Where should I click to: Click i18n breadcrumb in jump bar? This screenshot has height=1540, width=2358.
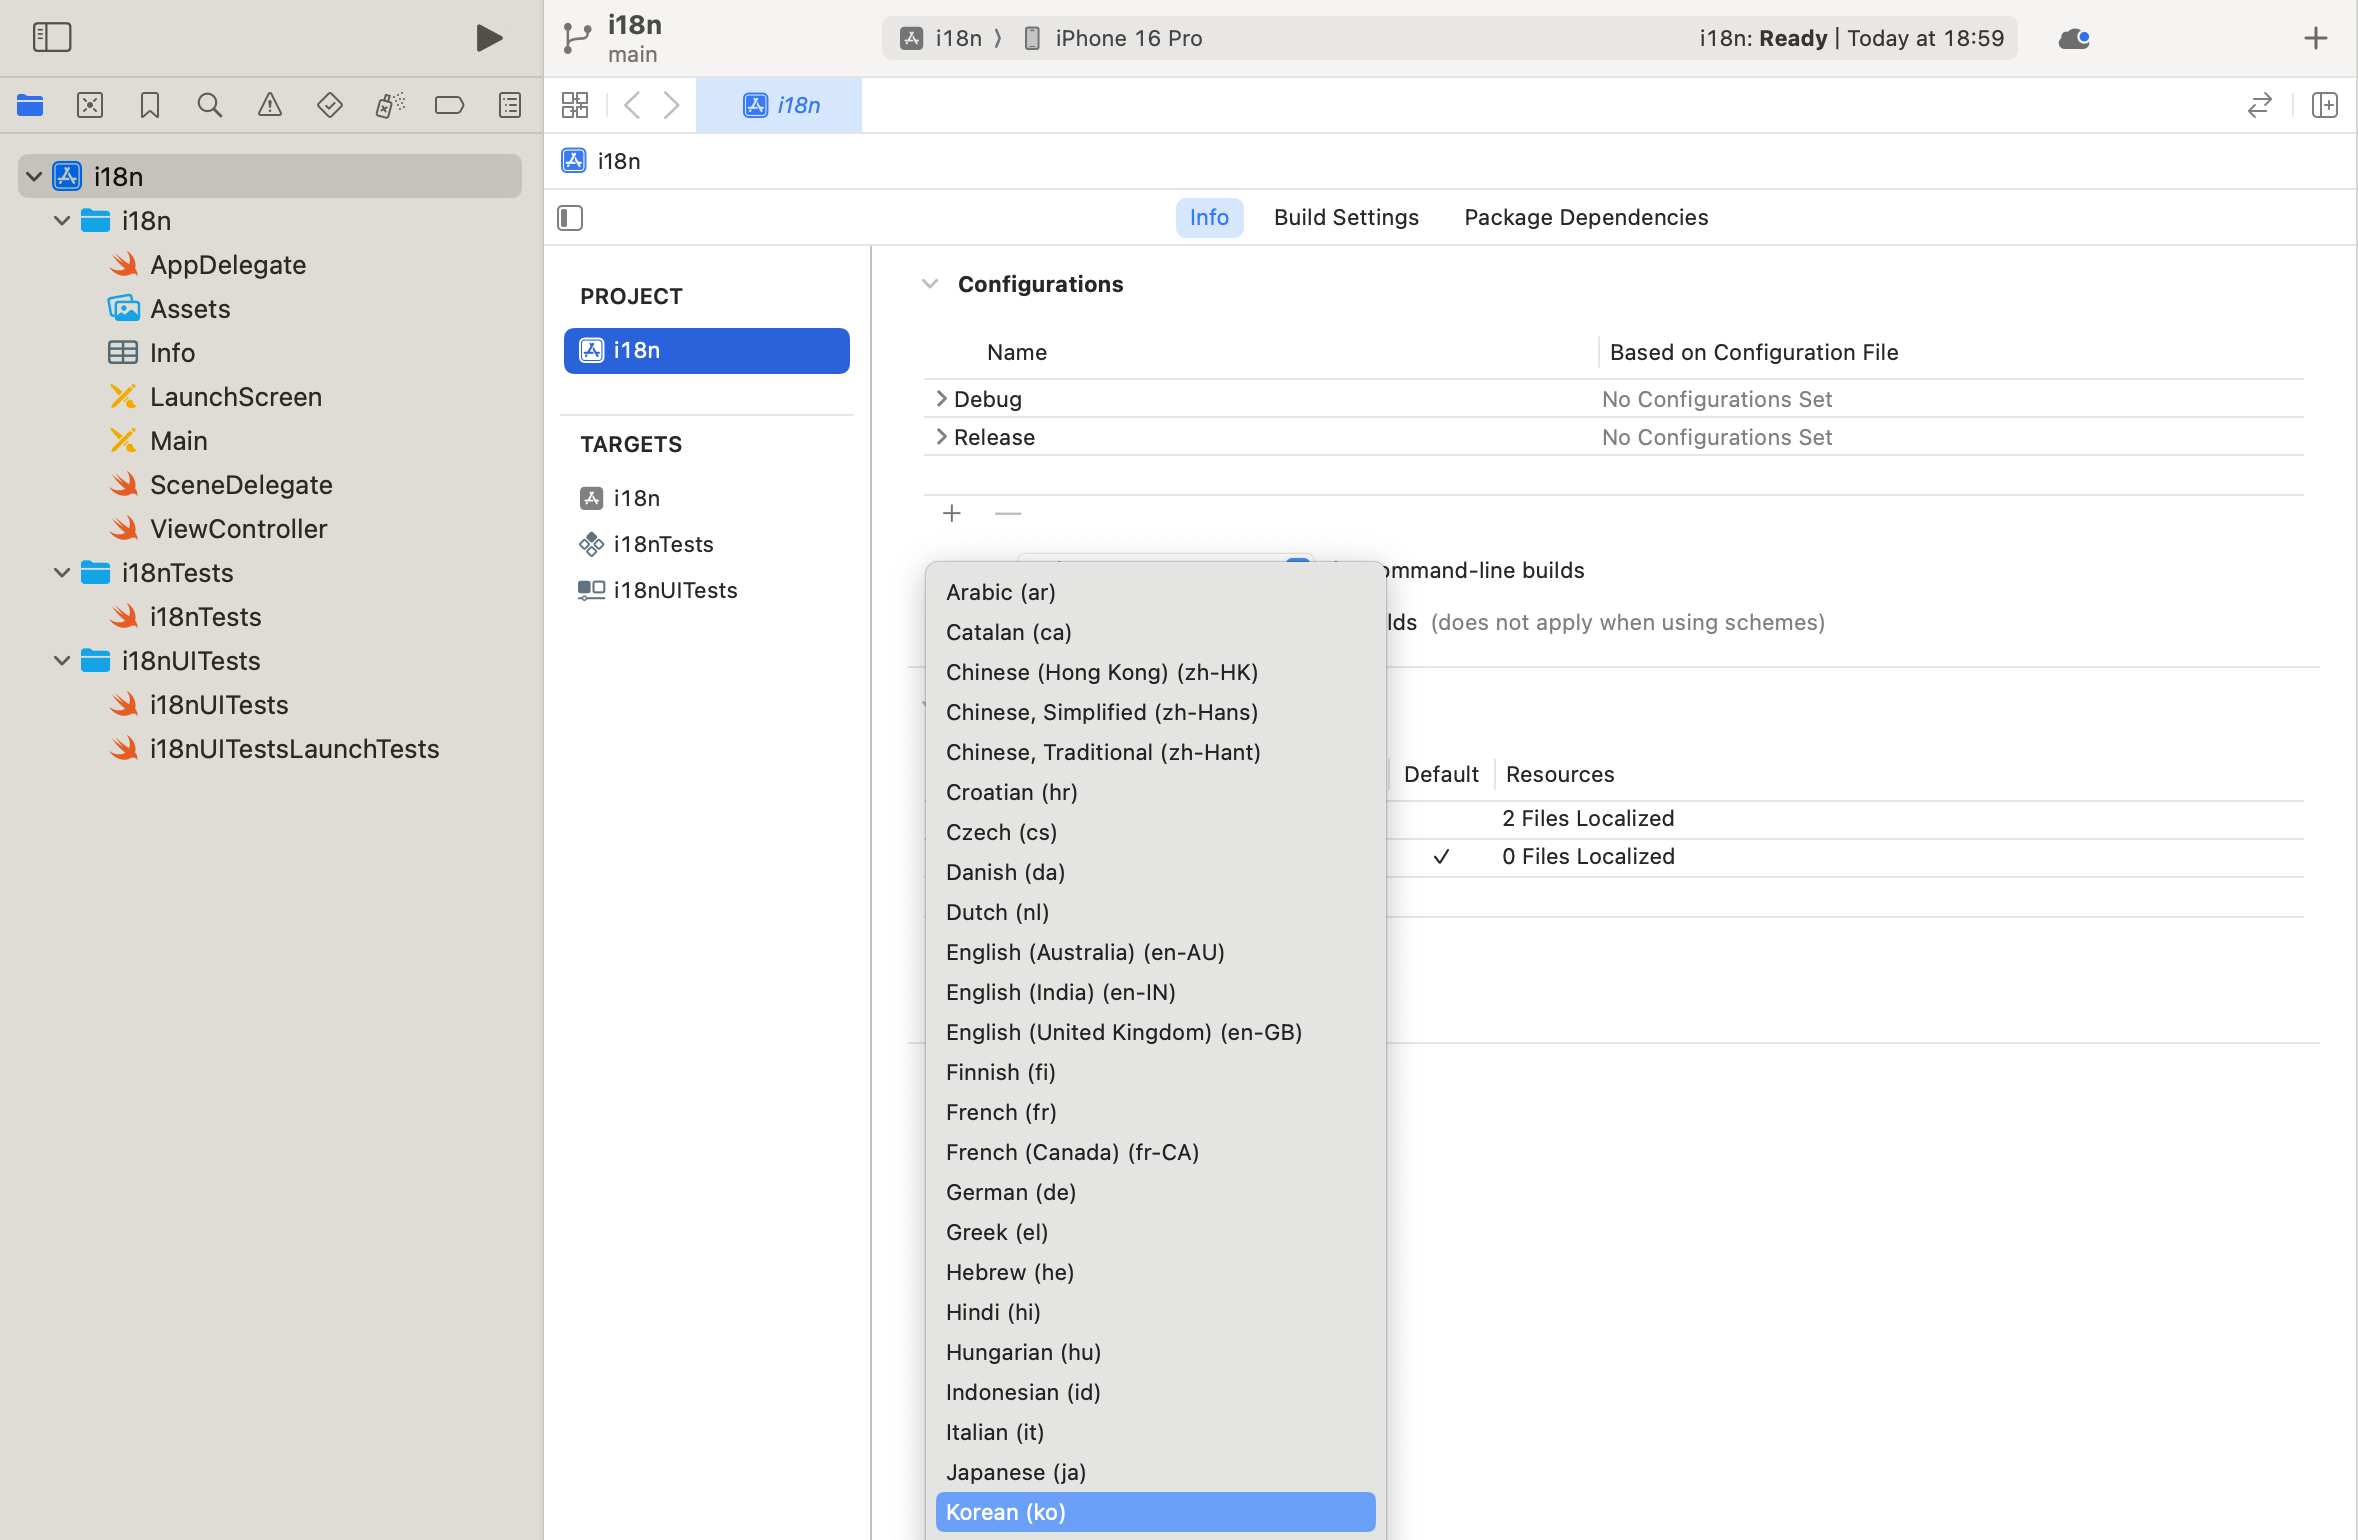(x=602, y=161)
